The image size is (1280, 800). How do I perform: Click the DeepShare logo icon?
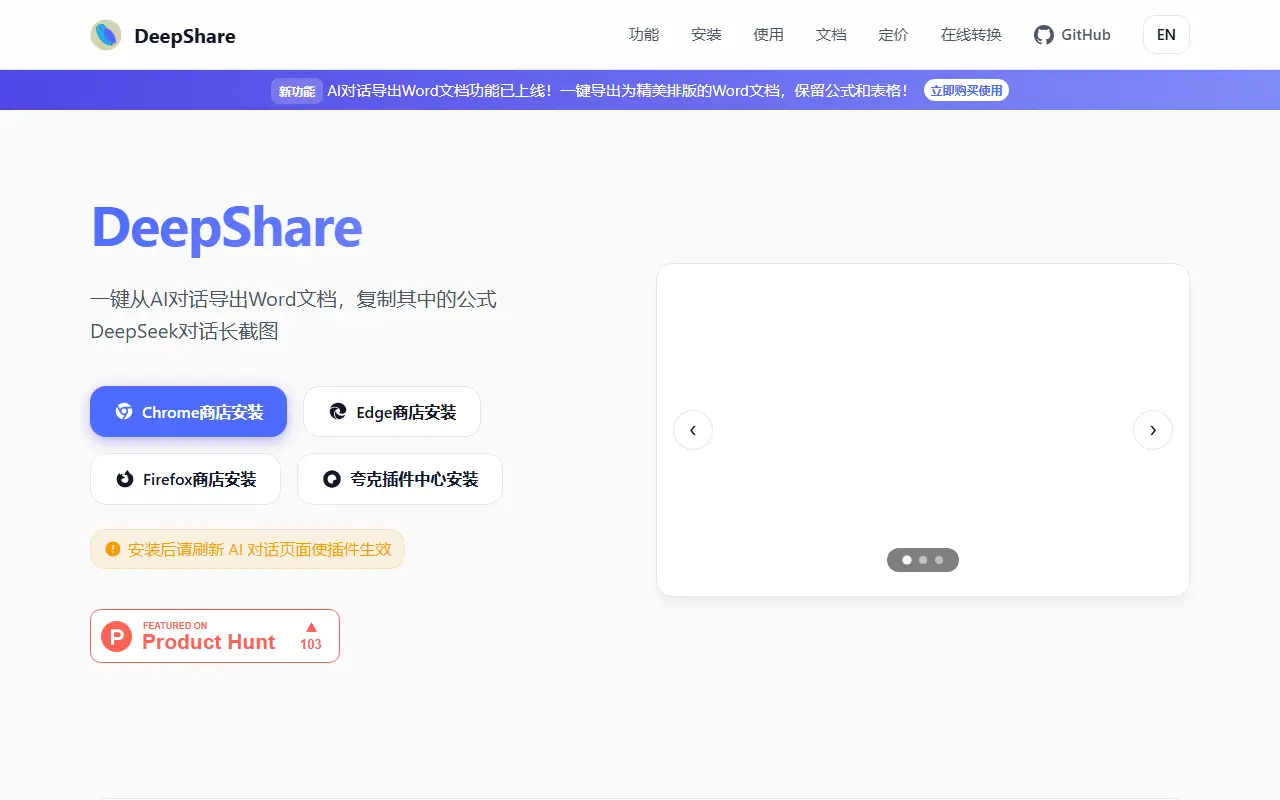(106, 35)
